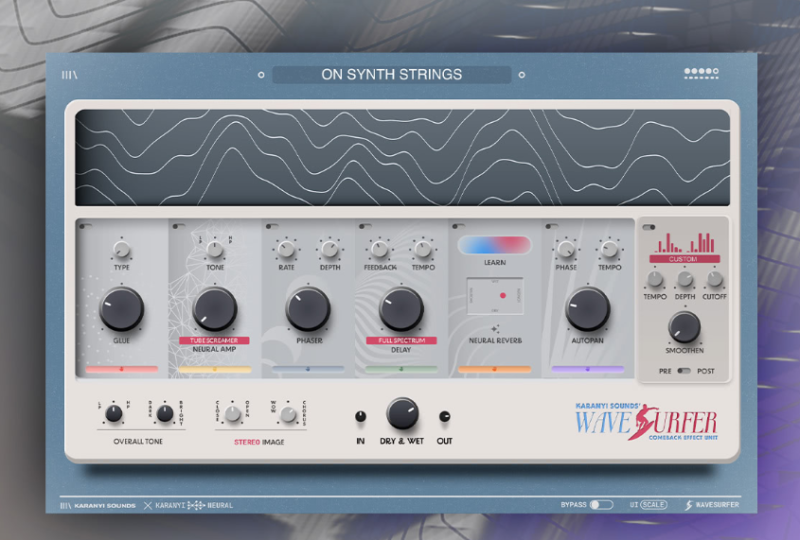This screenshot has width=800, height=540.
Task: Click the Karanyi Neural logo in footer
Action: 189,505
